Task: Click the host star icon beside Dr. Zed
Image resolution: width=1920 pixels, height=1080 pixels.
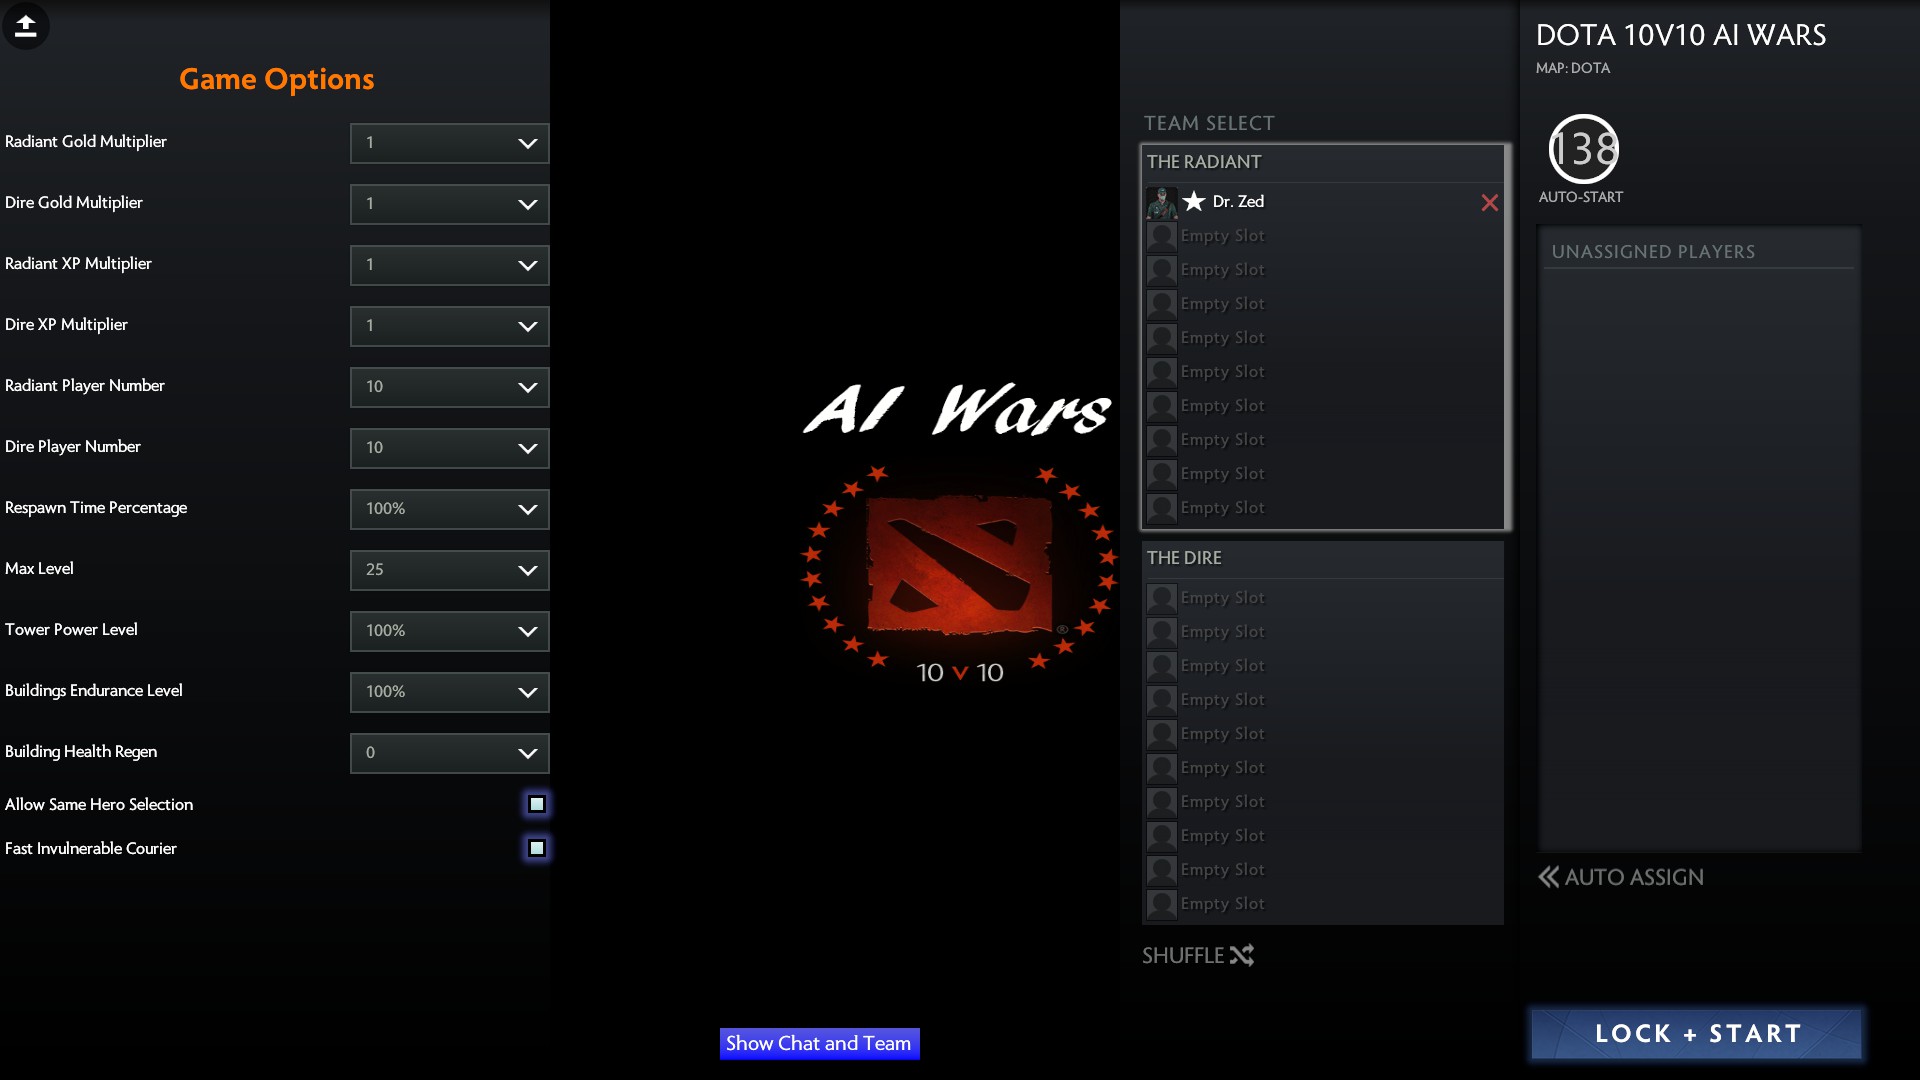Action: [1193, 202]
